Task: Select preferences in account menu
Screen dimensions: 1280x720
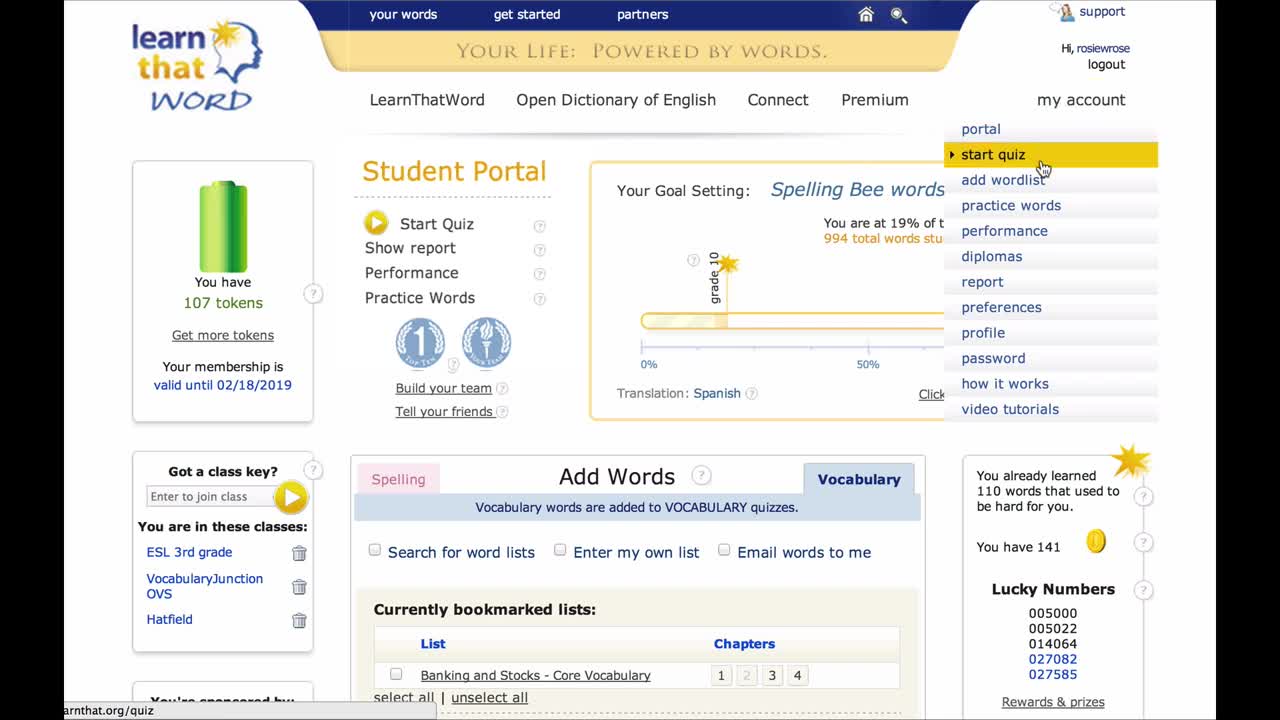Action: 1051,307
